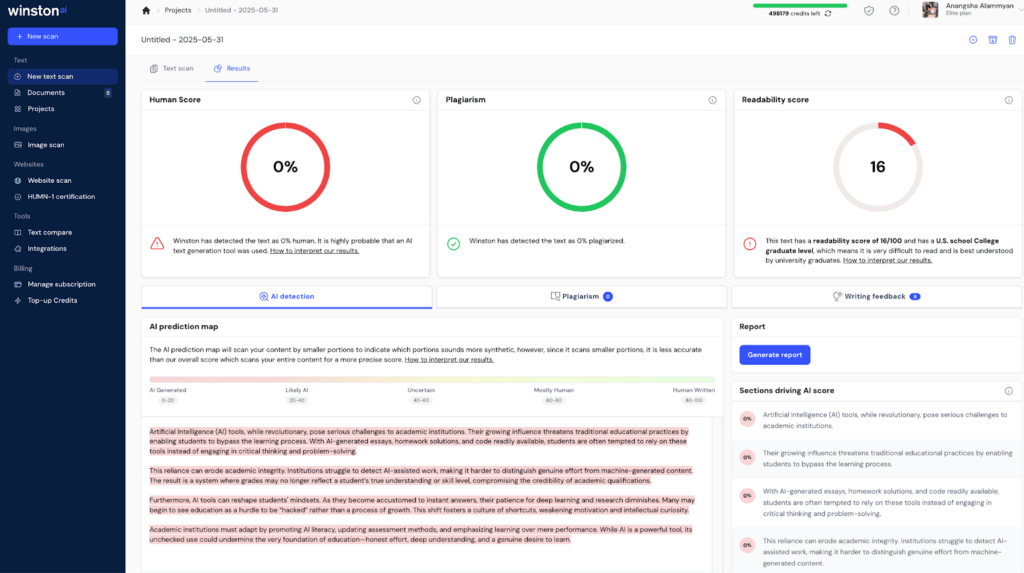Delete this scan with the trash icon
This screenshot has height=573, width=1024.
click(1012, 40)
